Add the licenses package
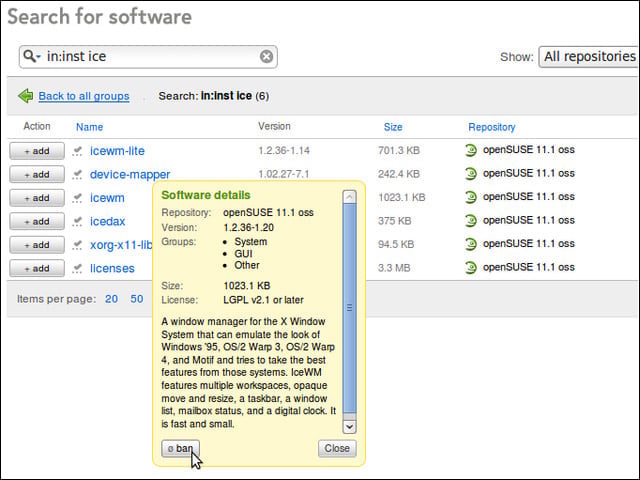Screen dimensions: 640x480 point(37,268)
